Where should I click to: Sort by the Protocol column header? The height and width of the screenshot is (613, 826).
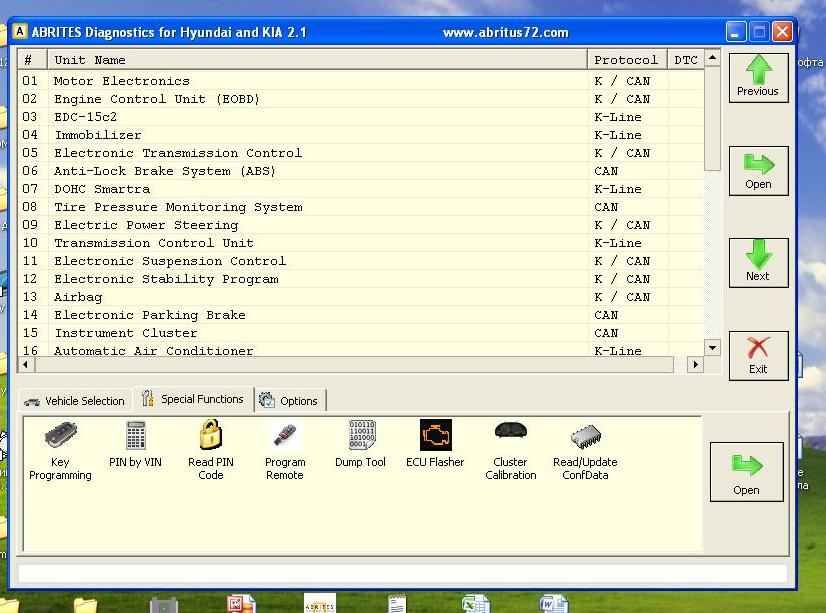click(626, 60)
